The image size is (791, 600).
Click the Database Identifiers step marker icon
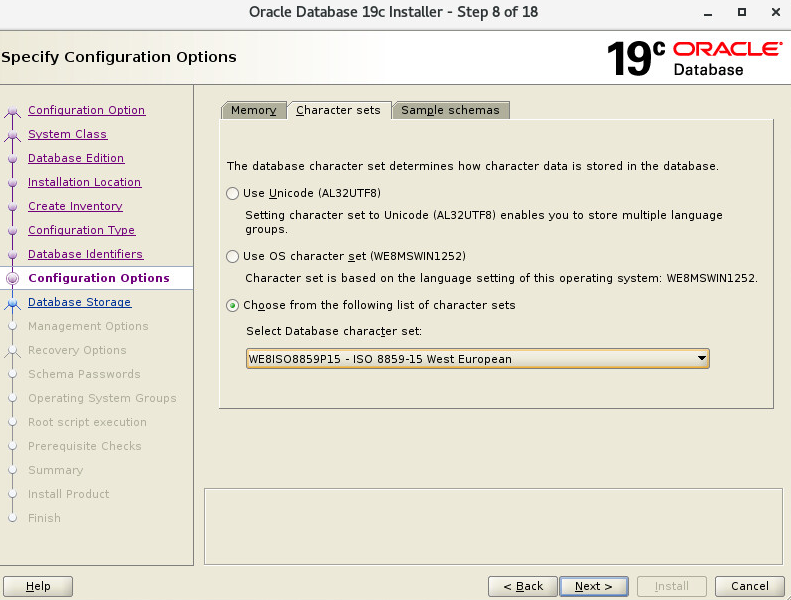(x=13, y=255)
